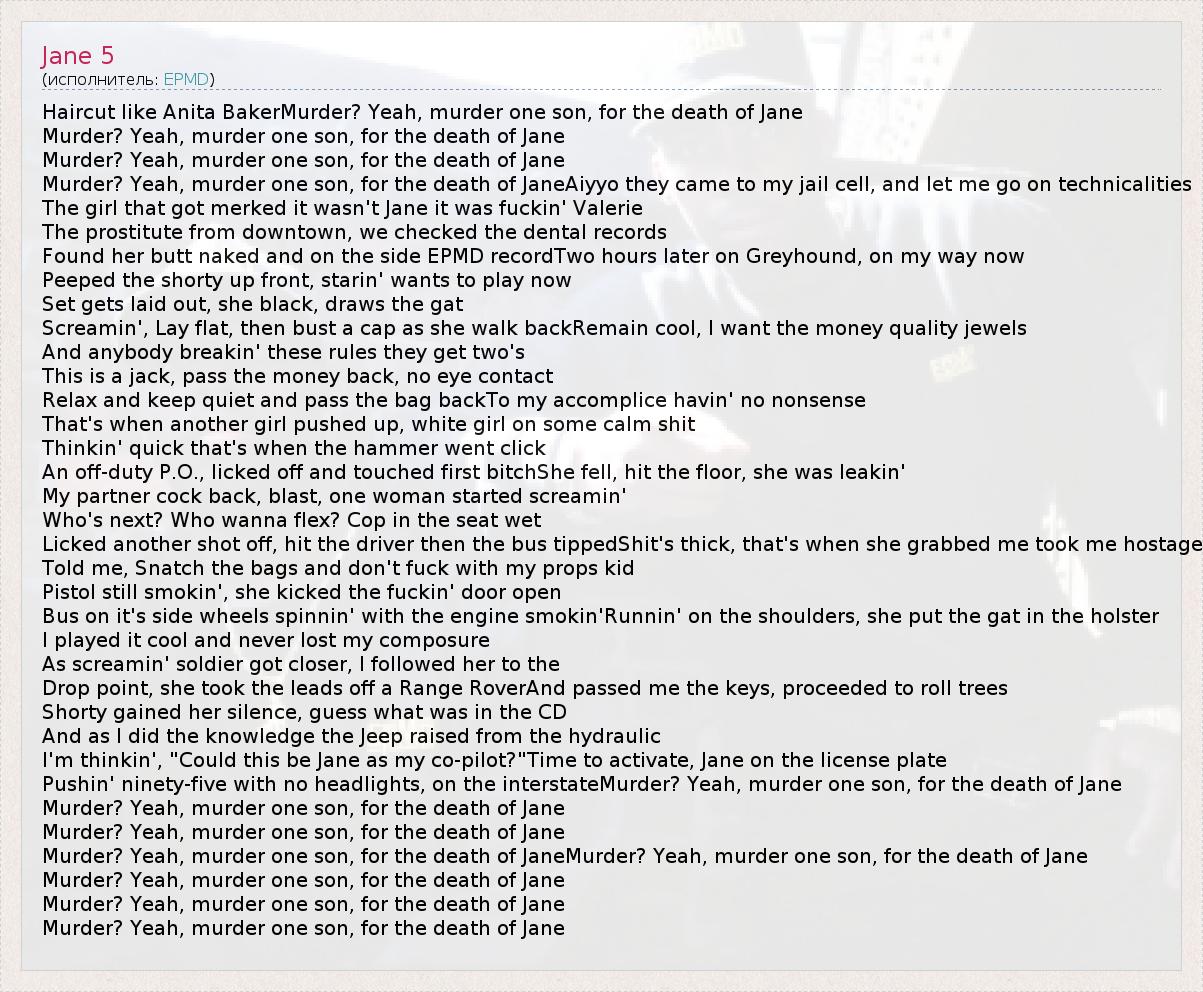1203x992 pixels.
Task: Open the EPMD artist link
Action: tap(187, 79)
